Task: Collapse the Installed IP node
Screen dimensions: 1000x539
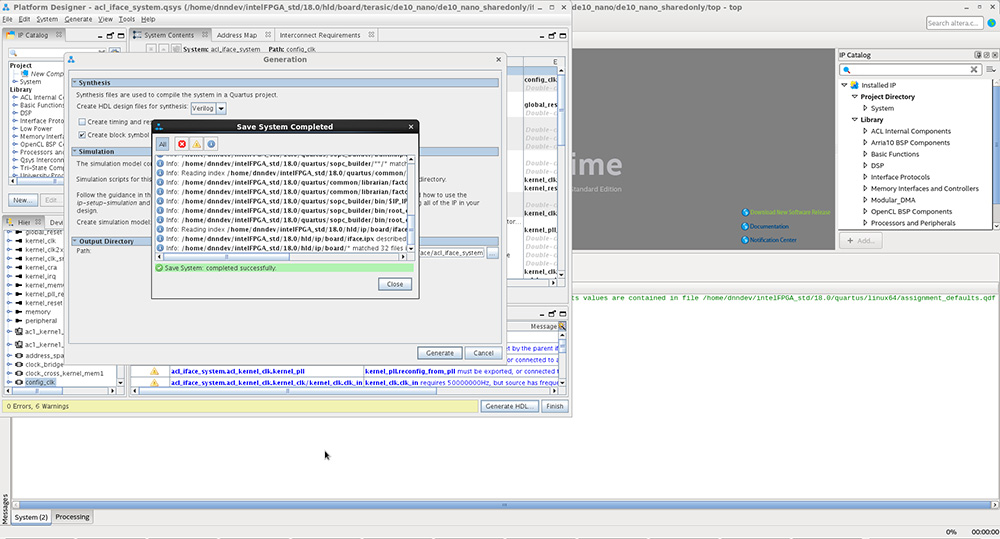Action: coord(844,85)
